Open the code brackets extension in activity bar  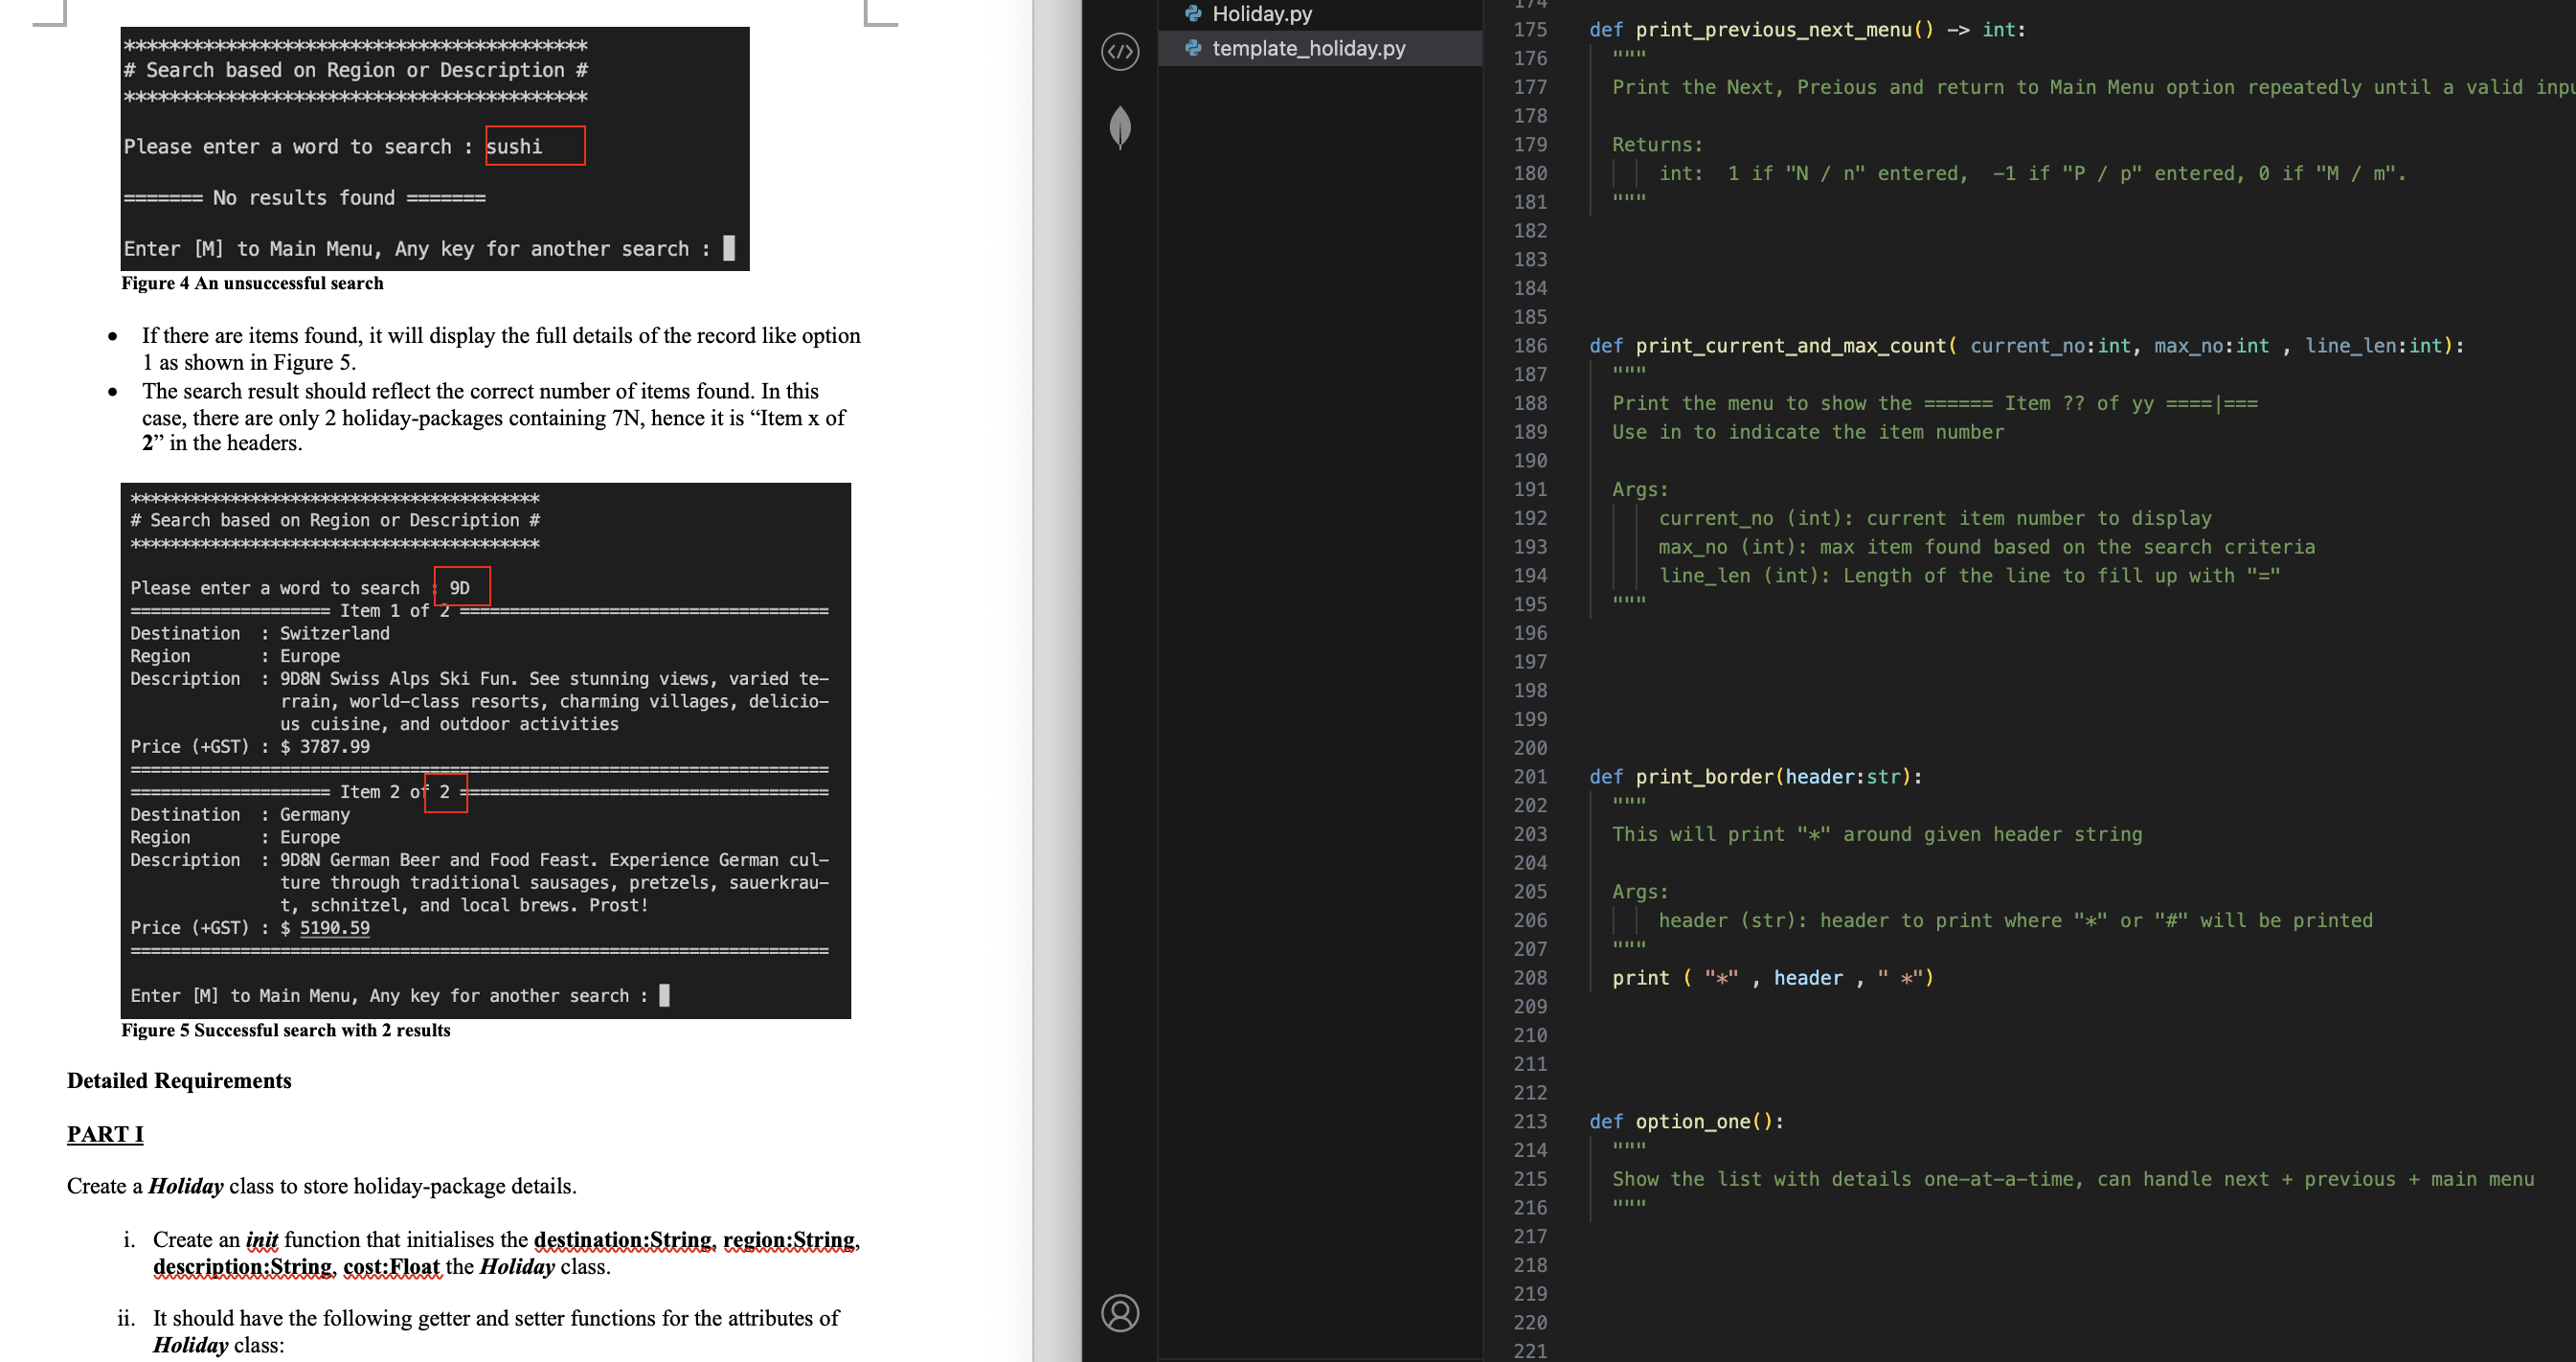1120,51
